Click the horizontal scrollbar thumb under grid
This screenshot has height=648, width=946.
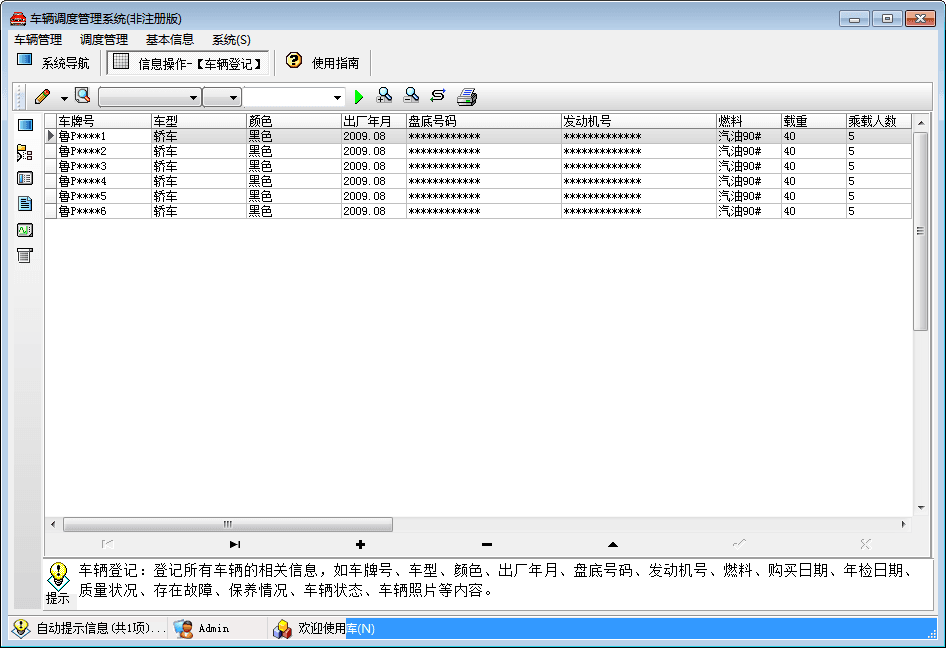point(228,524)
